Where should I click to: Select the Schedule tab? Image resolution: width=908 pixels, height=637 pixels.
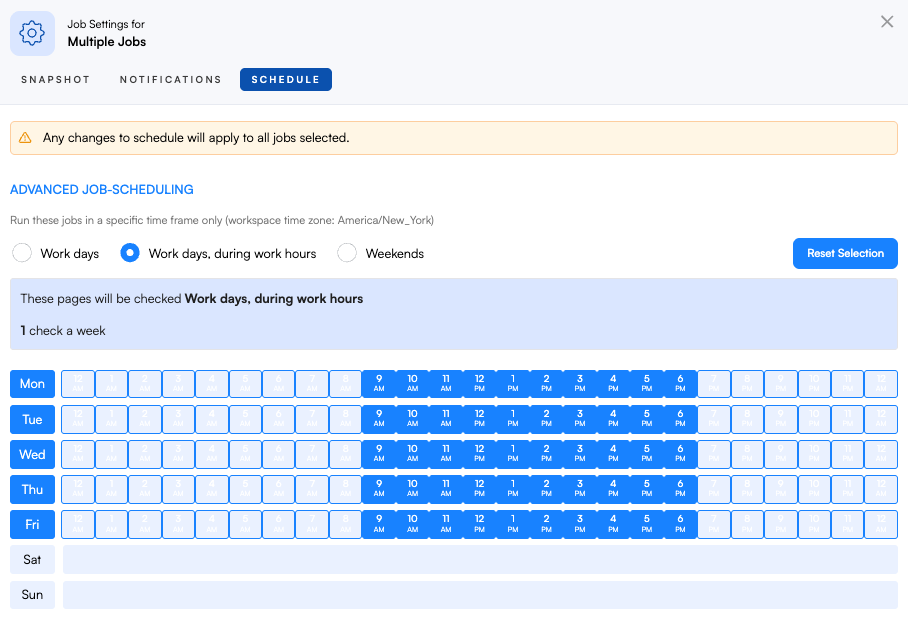coord(285,80)
